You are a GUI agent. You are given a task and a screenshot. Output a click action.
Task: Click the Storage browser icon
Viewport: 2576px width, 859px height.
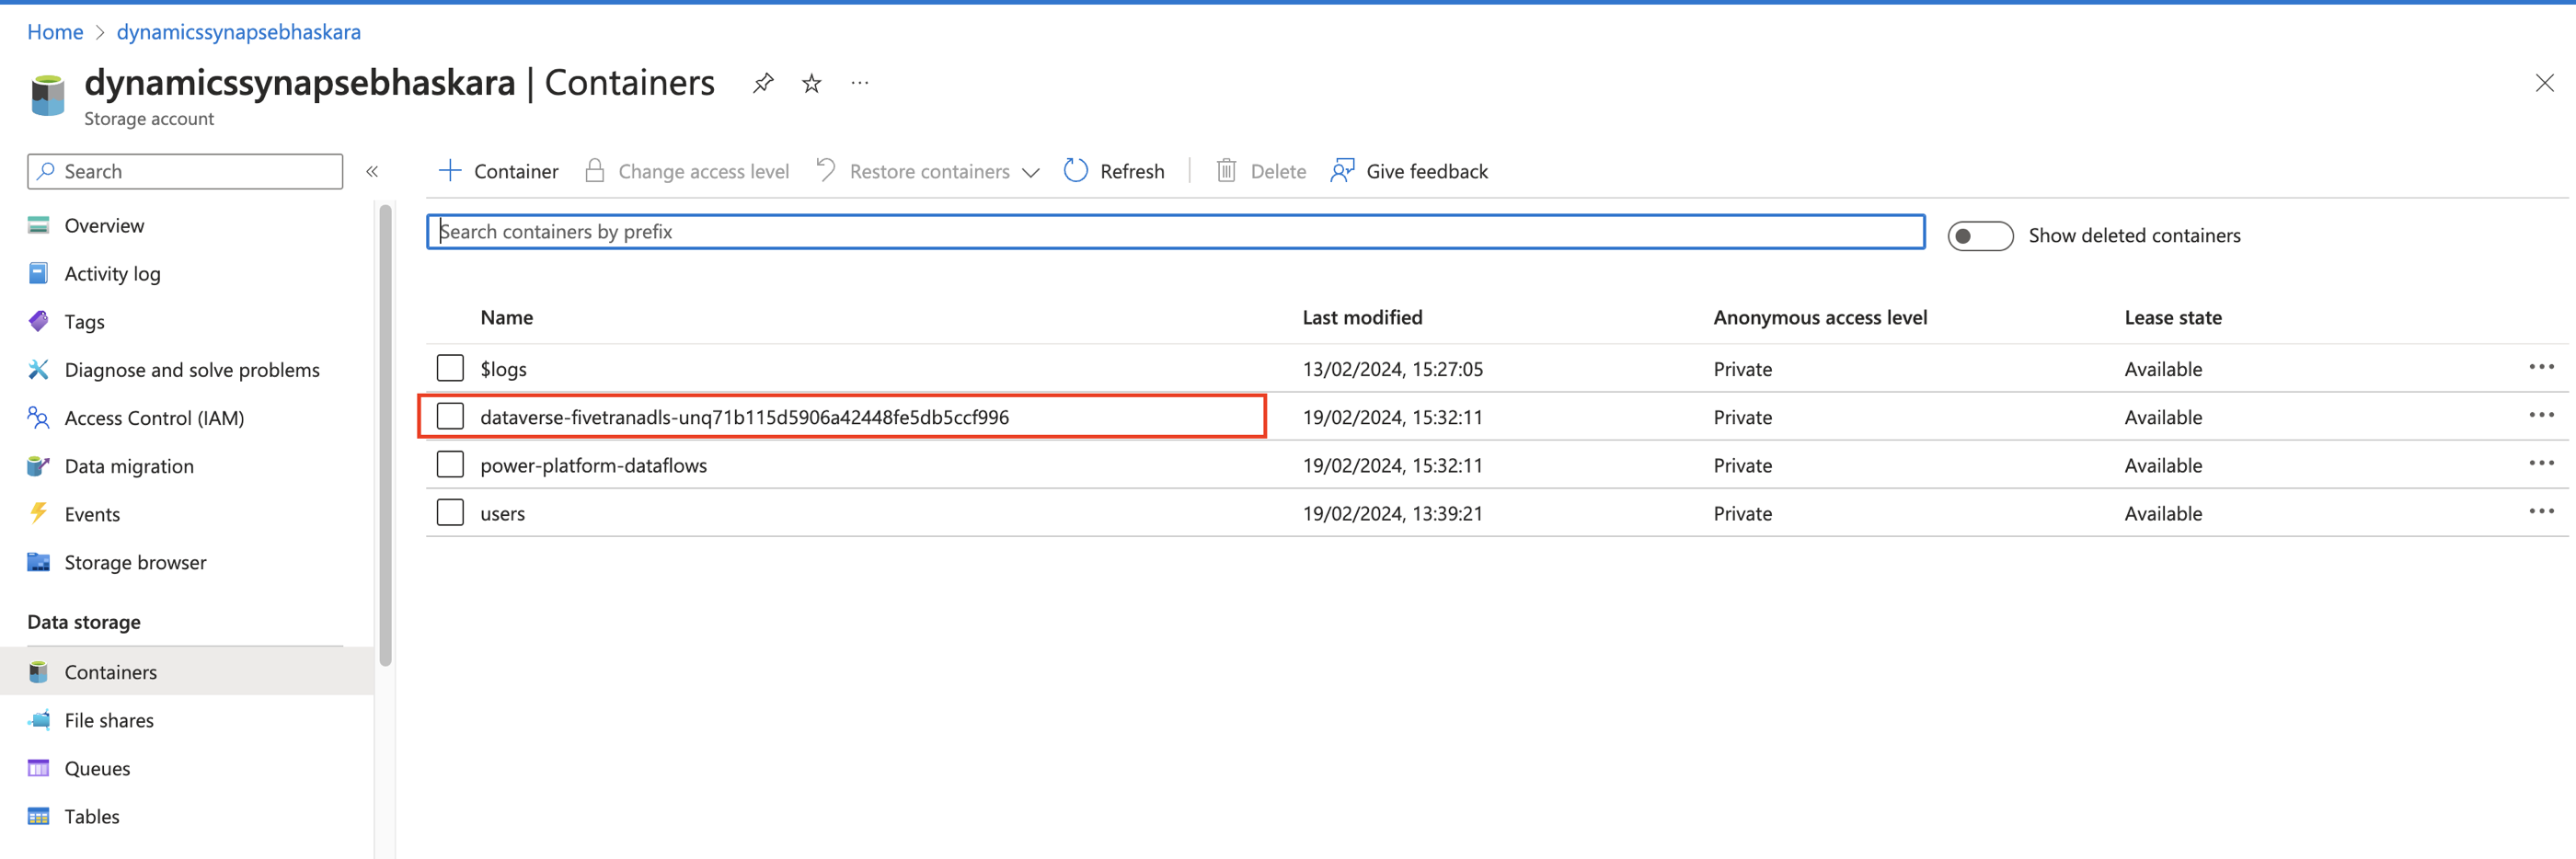pos(38,561)
